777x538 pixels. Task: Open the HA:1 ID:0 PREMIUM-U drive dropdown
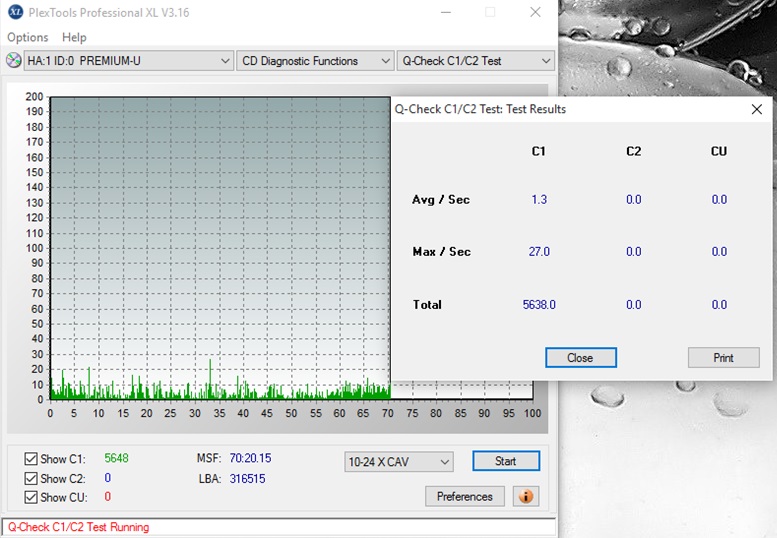point(129,61)
